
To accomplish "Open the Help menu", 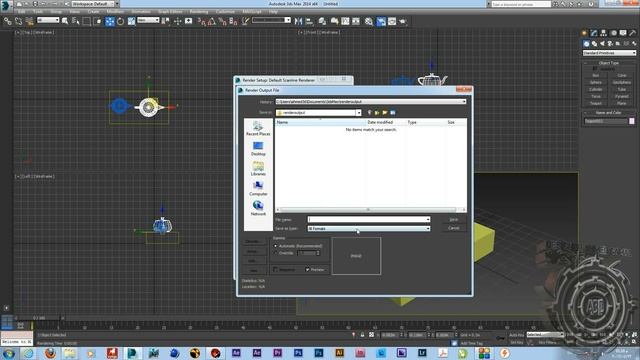I will coord(273,12).
